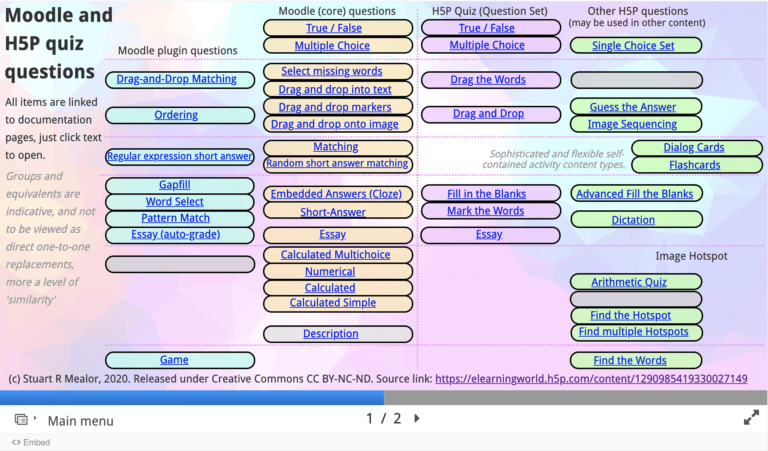Open Moodle core Multiple Choice link
This screenshot has height=451, width=768.
(x=332, y=46)
